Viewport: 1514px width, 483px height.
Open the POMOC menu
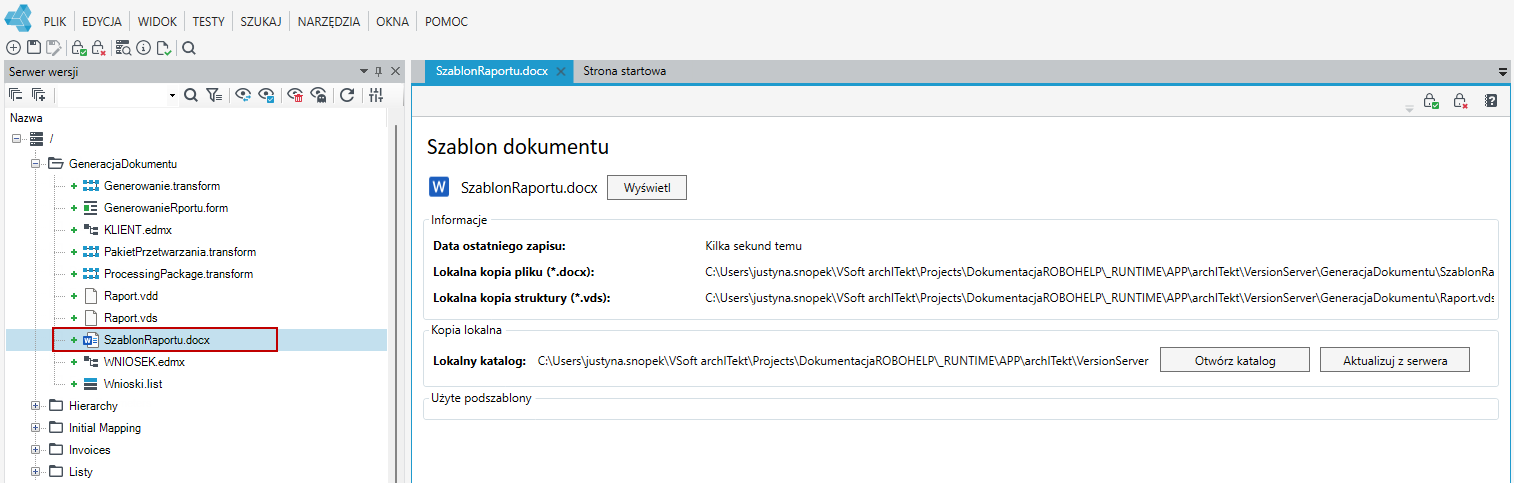pos(446,21)
